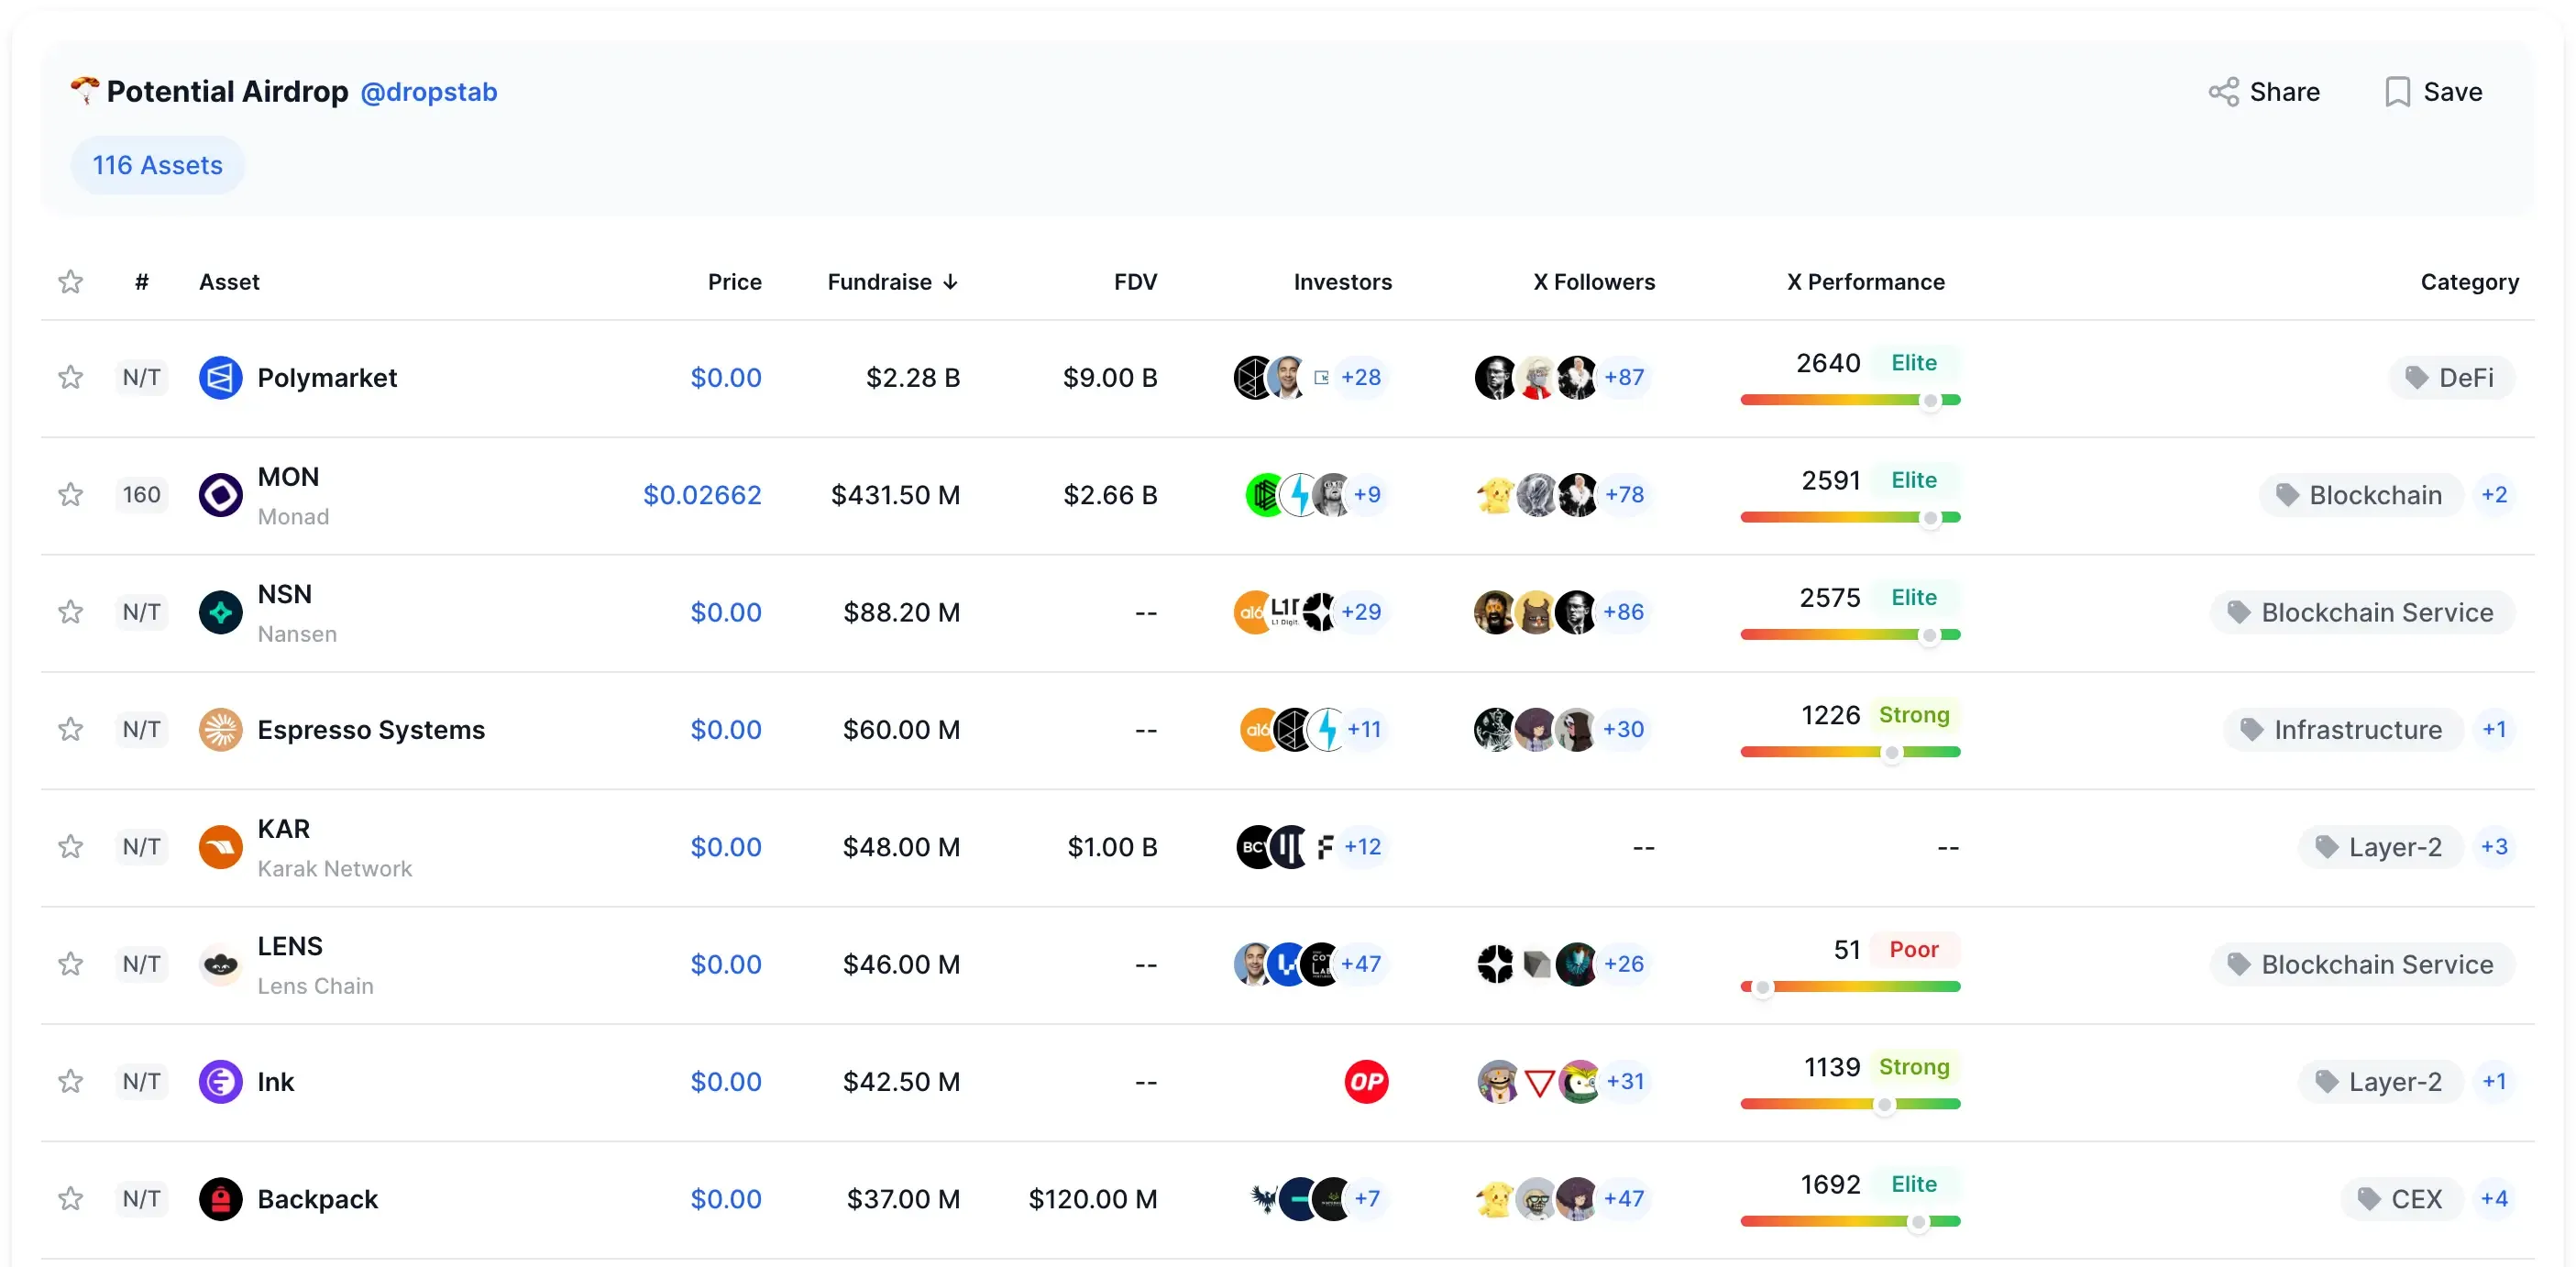Sort by the FDV column header

(1135, 281)
